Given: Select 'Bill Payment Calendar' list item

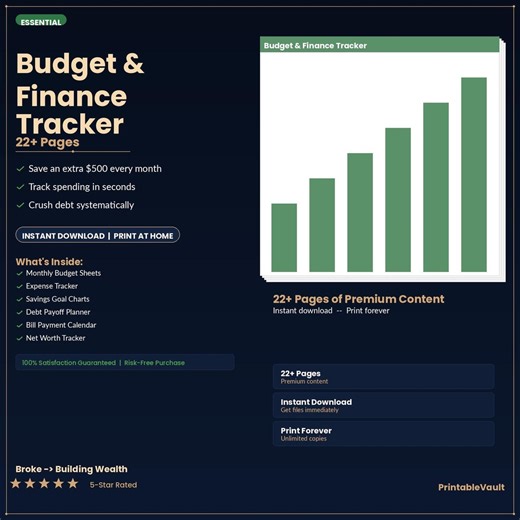Looking at the screenshot, I should click(x=61, y=325).
